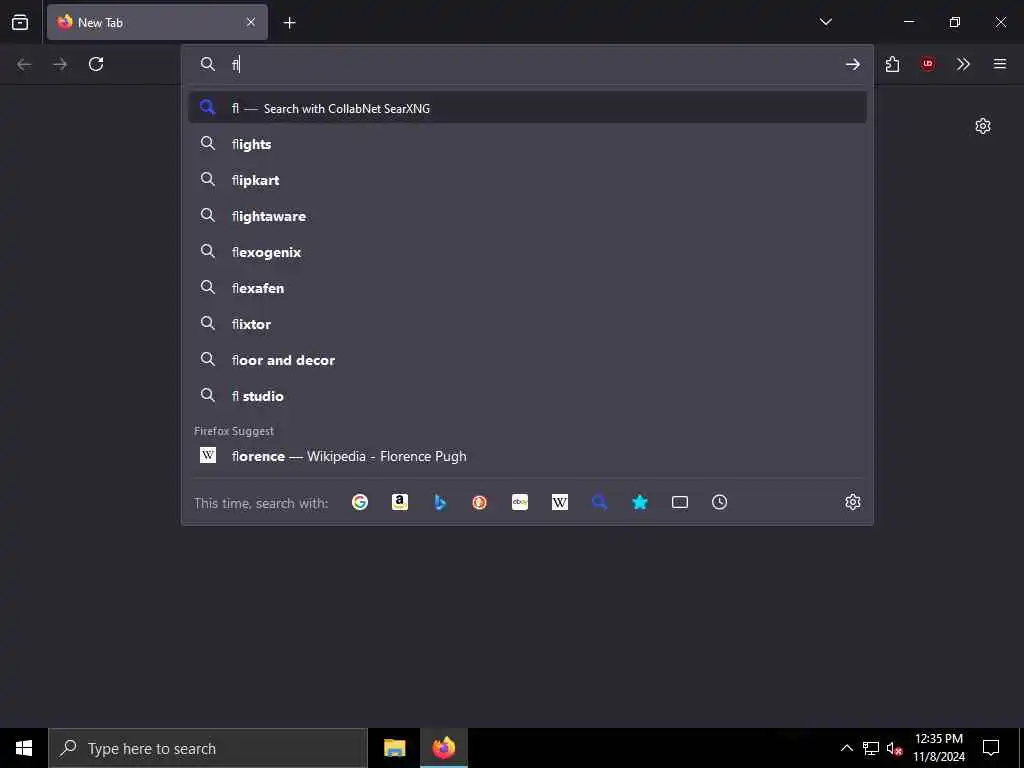Select the 'flexafen' suggestion
Viewport: 1024px width, 768px height.
coord(527,287)
